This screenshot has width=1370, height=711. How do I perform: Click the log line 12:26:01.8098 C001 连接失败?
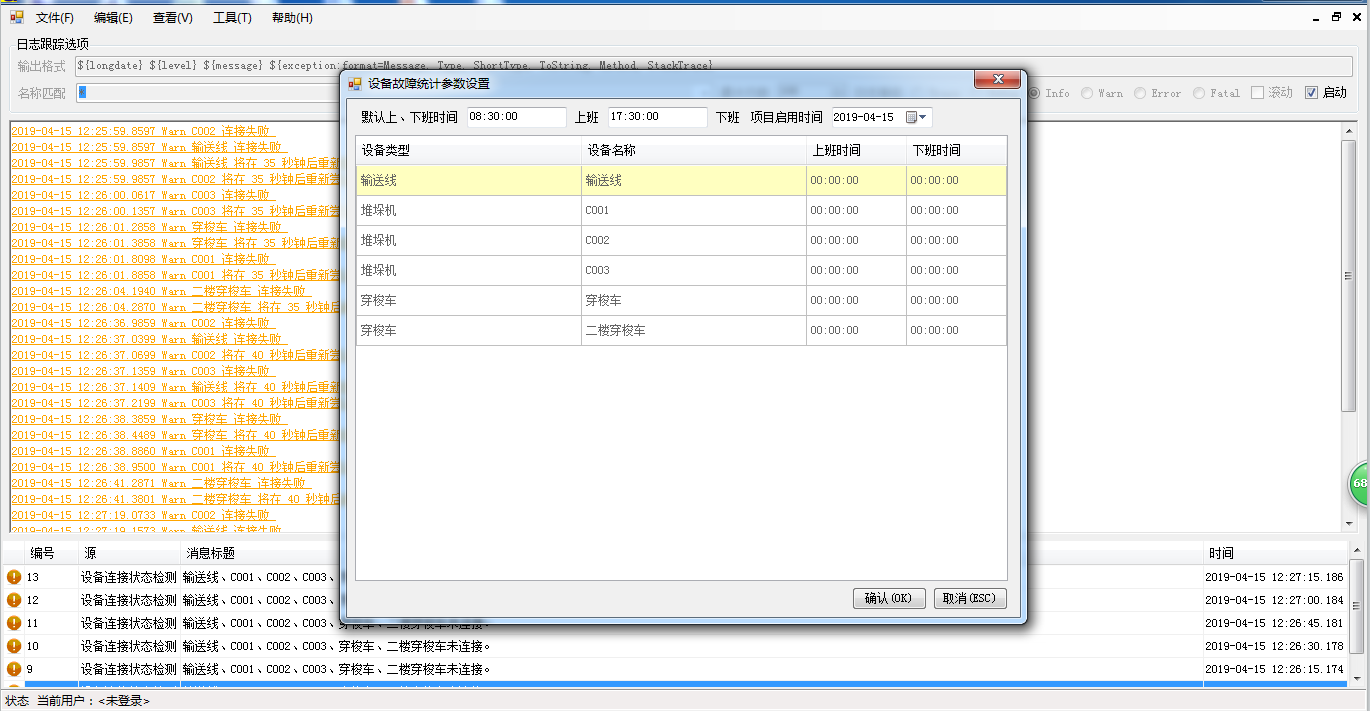(143, 259)
